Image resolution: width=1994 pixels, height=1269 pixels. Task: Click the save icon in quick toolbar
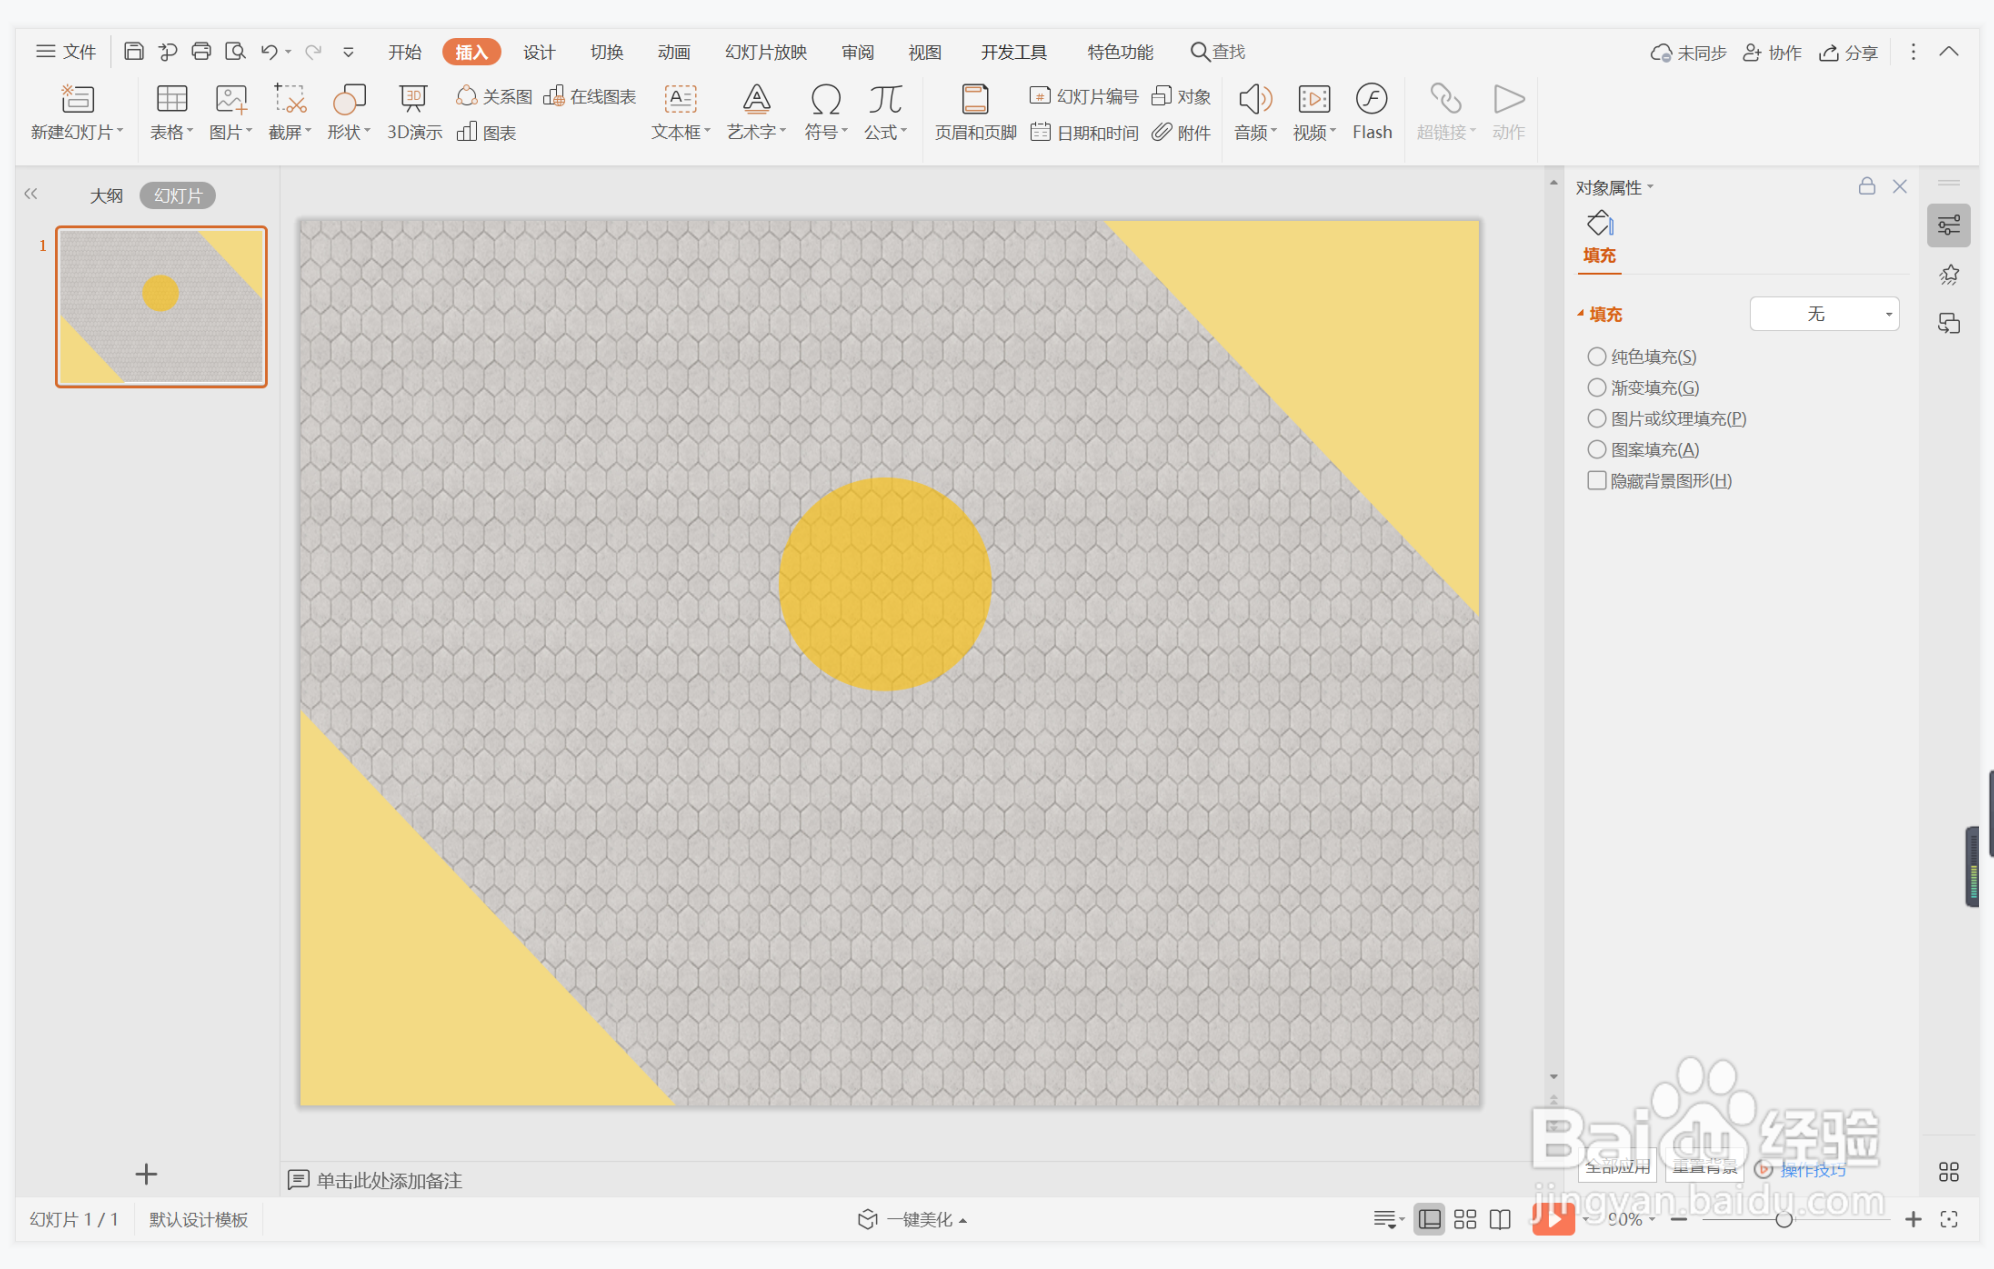coord(133,51)
